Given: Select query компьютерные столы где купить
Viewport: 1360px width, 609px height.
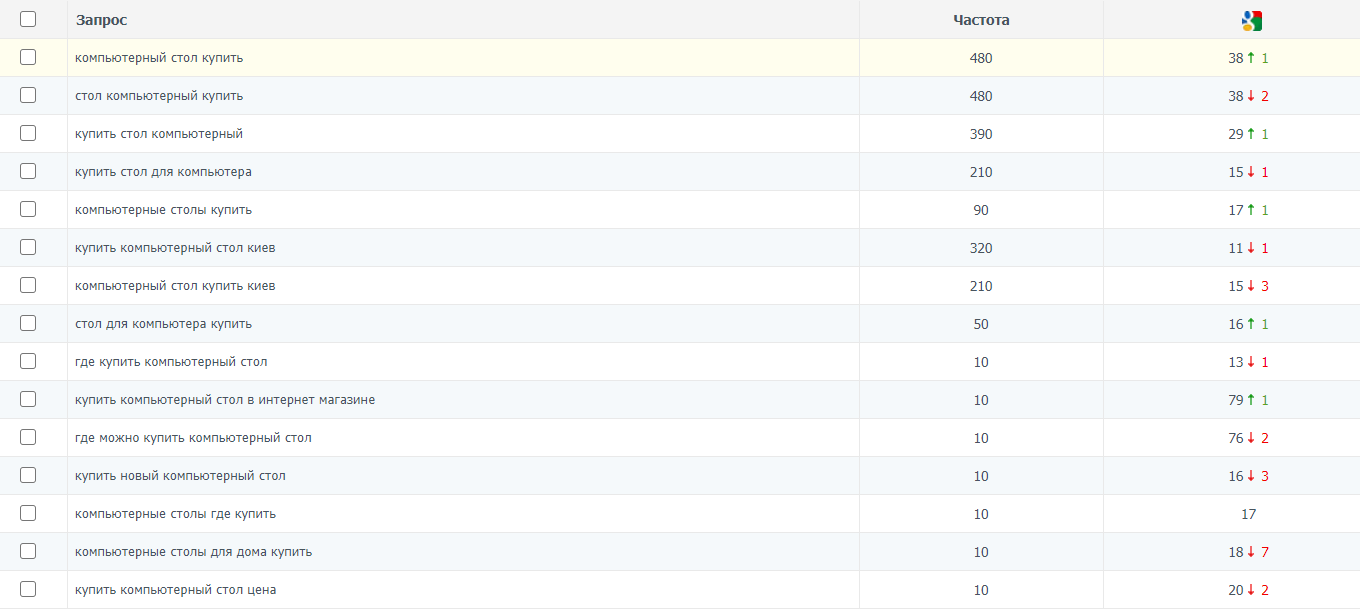Looking at the screenshot, I should (x=175, y=514).
